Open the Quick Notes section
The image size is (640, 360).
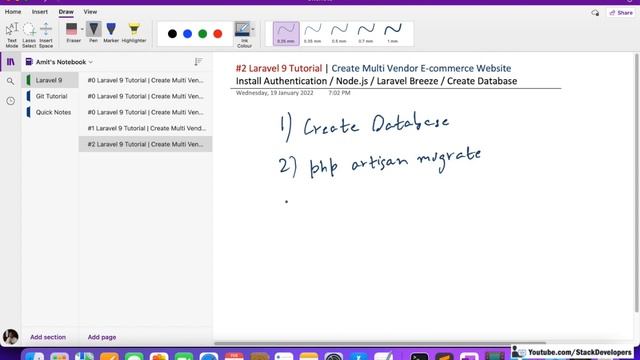click(50, 112)
